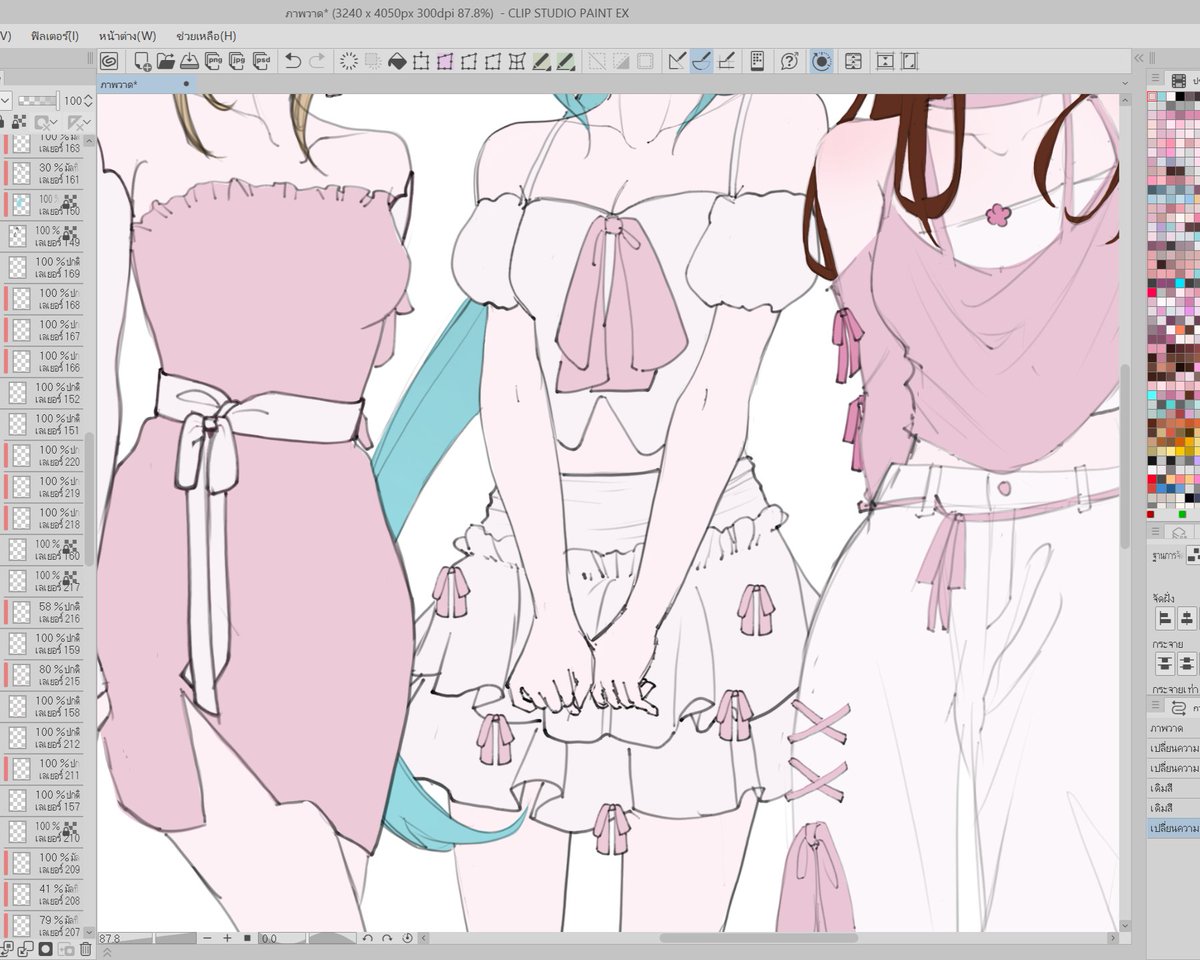Click the Open file folder icon
Screen dimensions: 1200x960
[166, 61]
